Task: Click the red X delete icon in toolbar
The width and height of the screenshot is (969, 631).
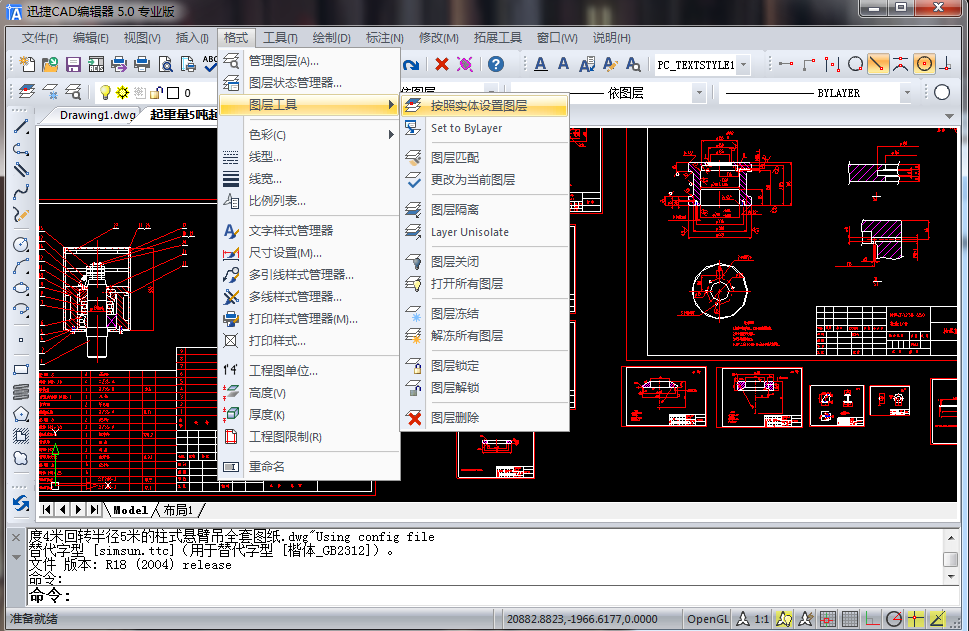Action: [441, 64]
